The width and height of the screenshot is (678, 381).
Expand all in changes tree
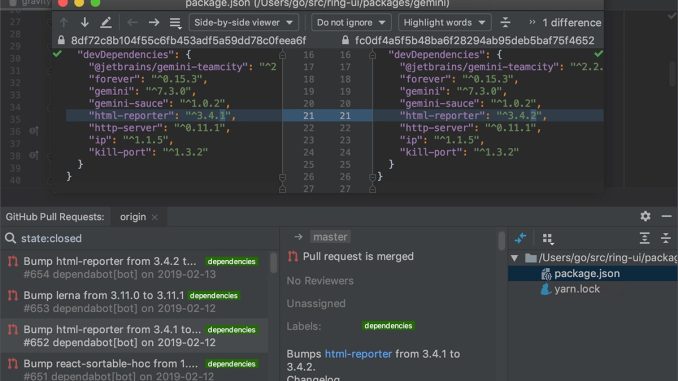coord(644,238)
